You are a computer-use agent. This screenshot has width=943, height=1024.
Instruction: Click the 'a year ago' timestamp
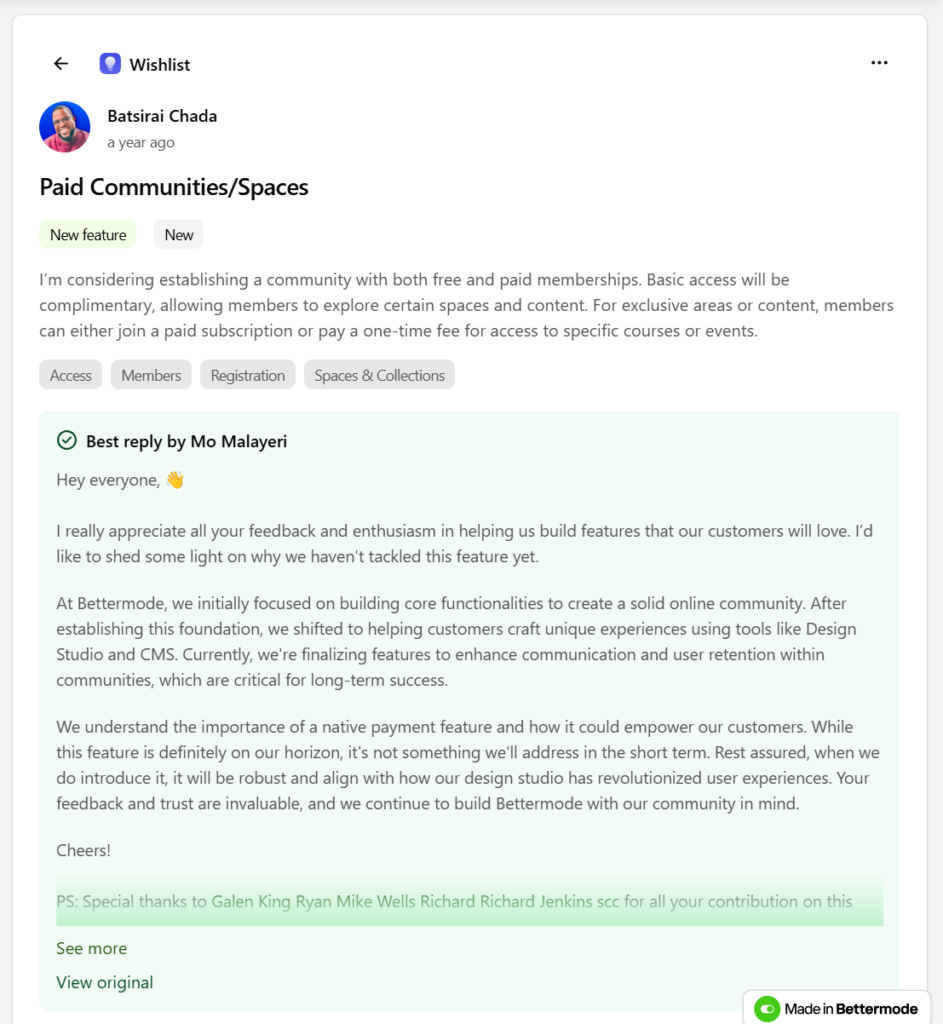(x=141, y=142)
